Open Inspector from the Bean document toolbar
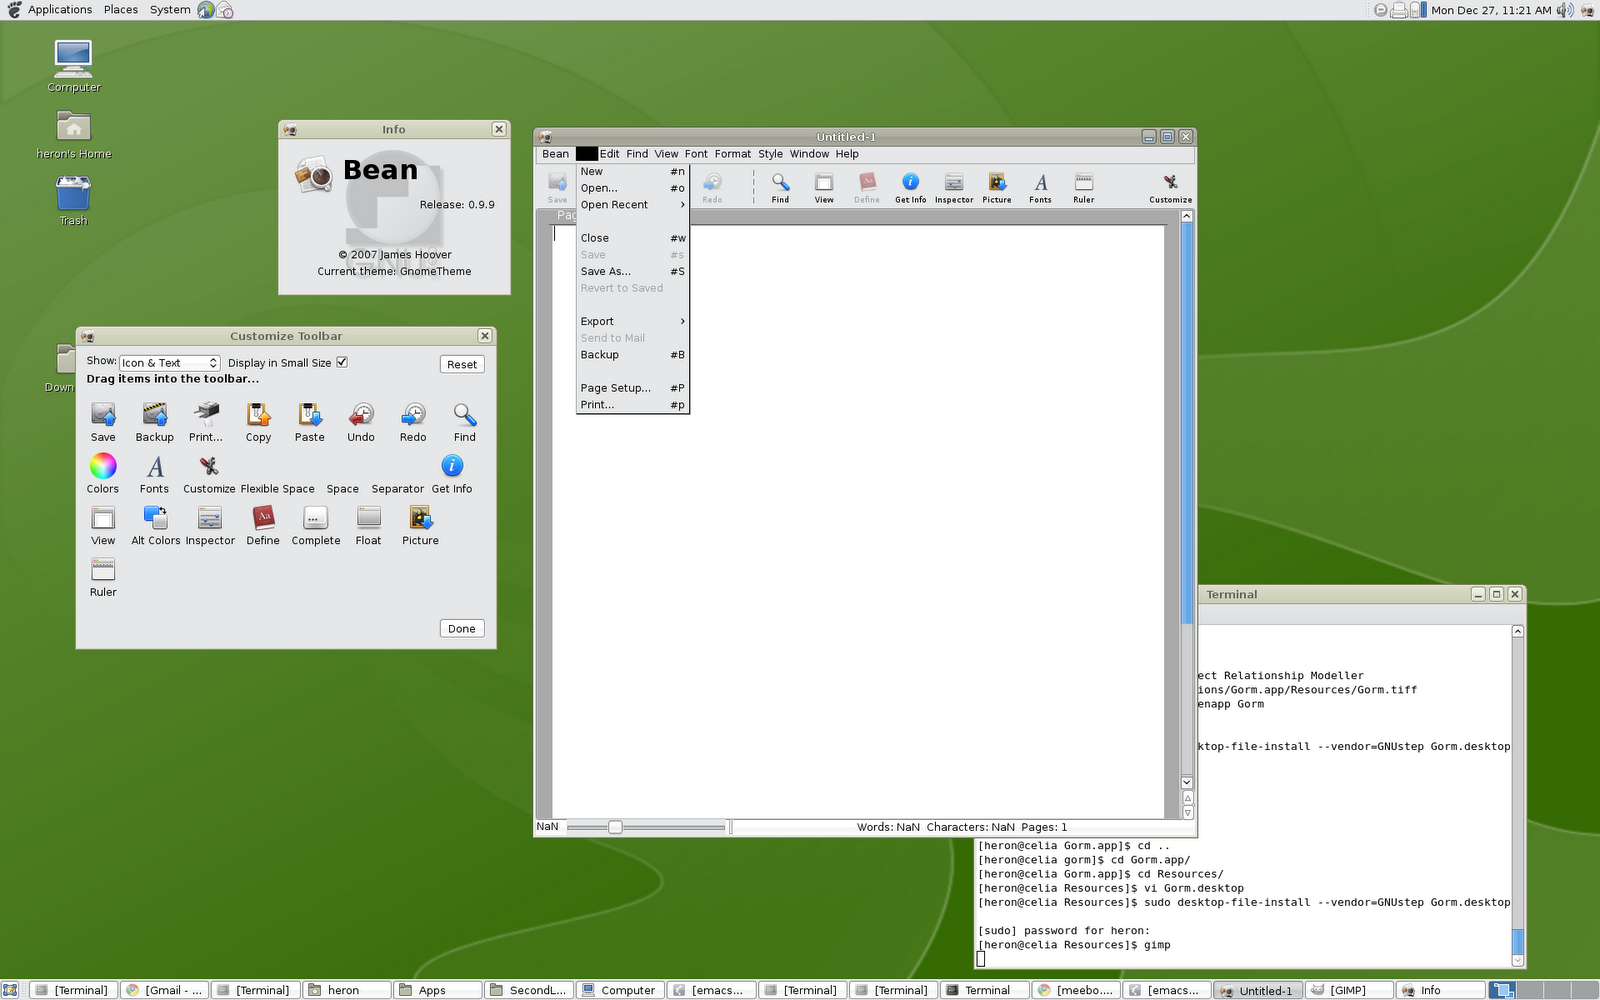This screenshot has height=1000, width=1600. click(954, 187)
